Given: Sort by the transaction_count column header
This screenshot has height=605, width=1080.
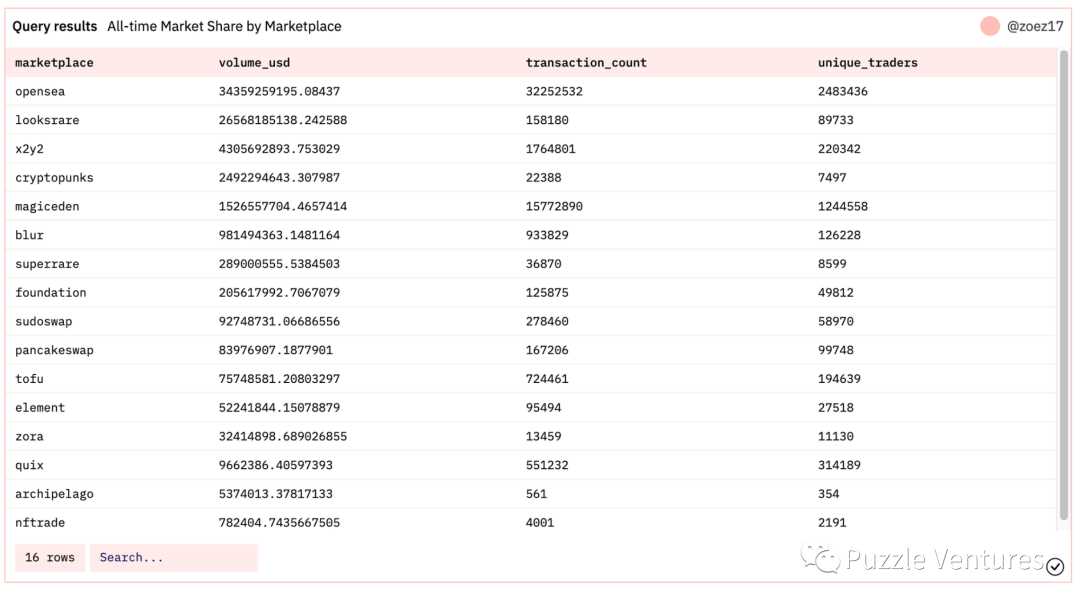Looking at the screenshot, I should (x=586, y=63).
